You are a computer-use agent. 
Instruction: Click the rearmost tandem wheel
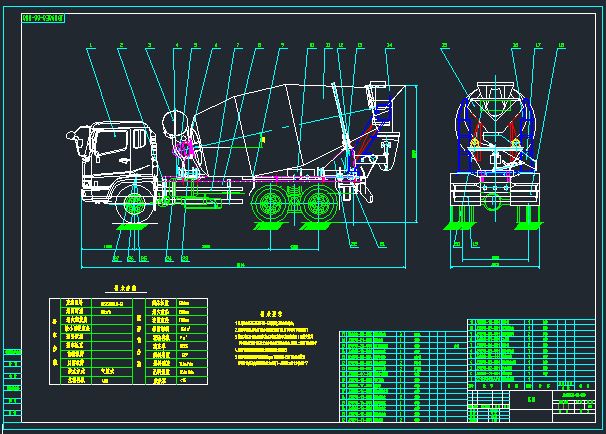(x=319, y=204)
